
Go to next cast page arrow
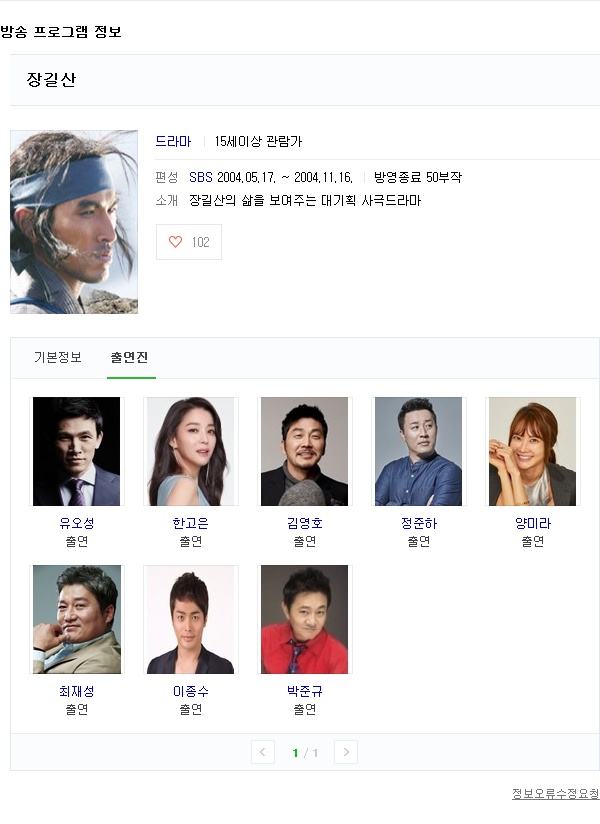346,752
